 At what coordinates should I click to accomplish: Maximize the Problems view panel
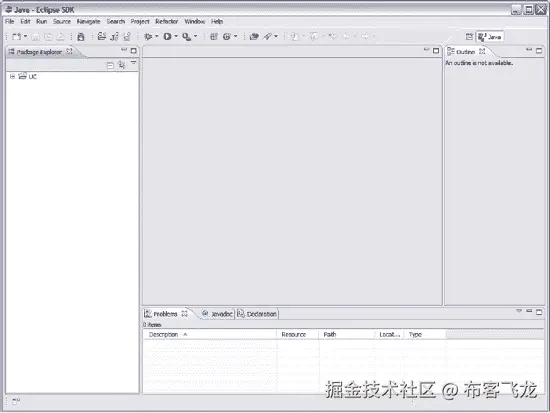tap(539, 312)
